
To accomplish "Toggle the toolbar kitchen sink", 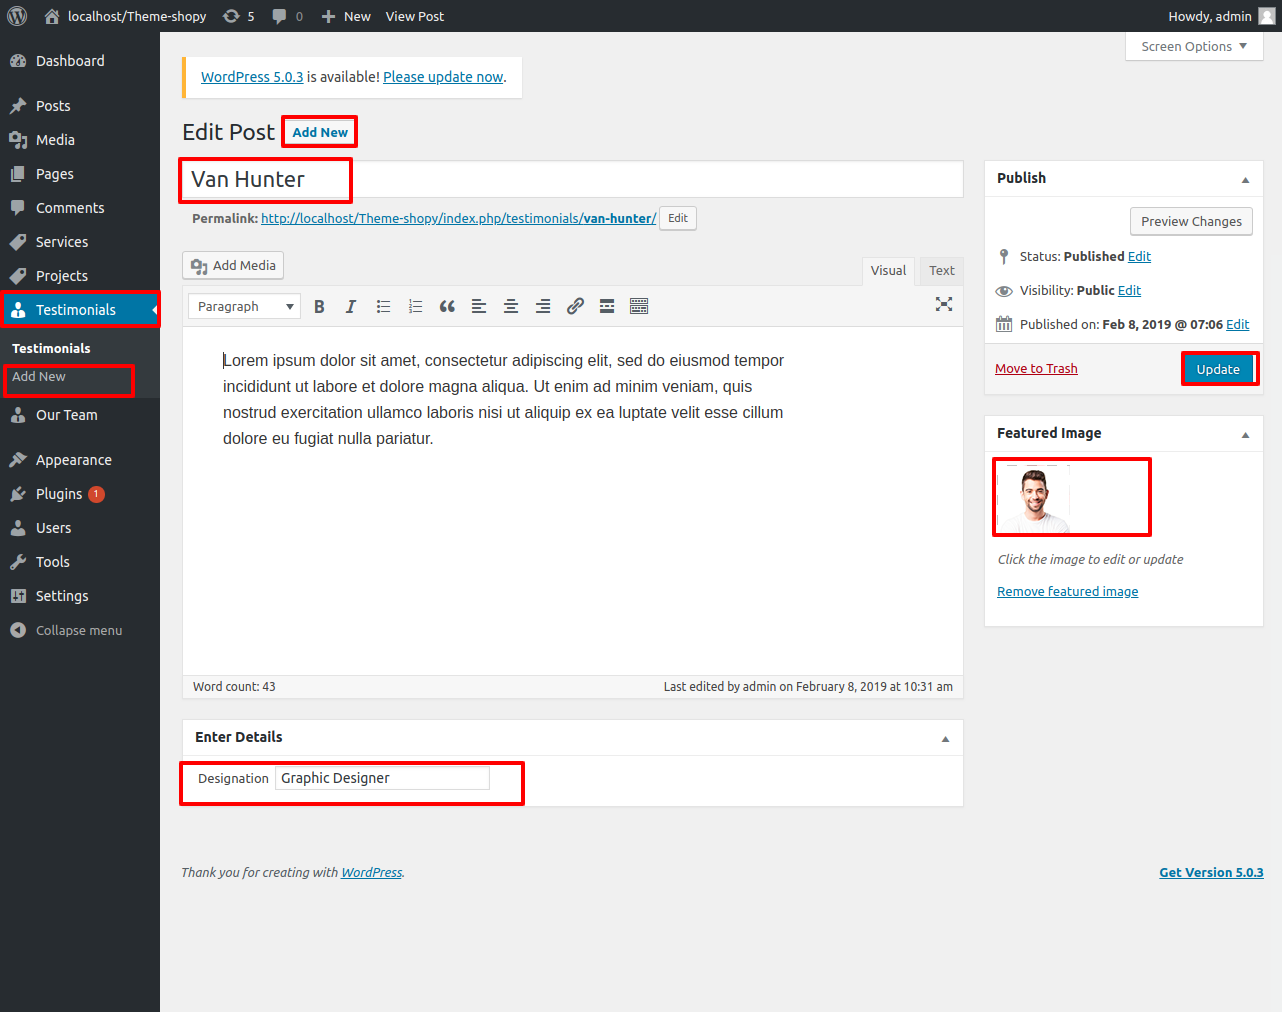I will tap(639, 307).
